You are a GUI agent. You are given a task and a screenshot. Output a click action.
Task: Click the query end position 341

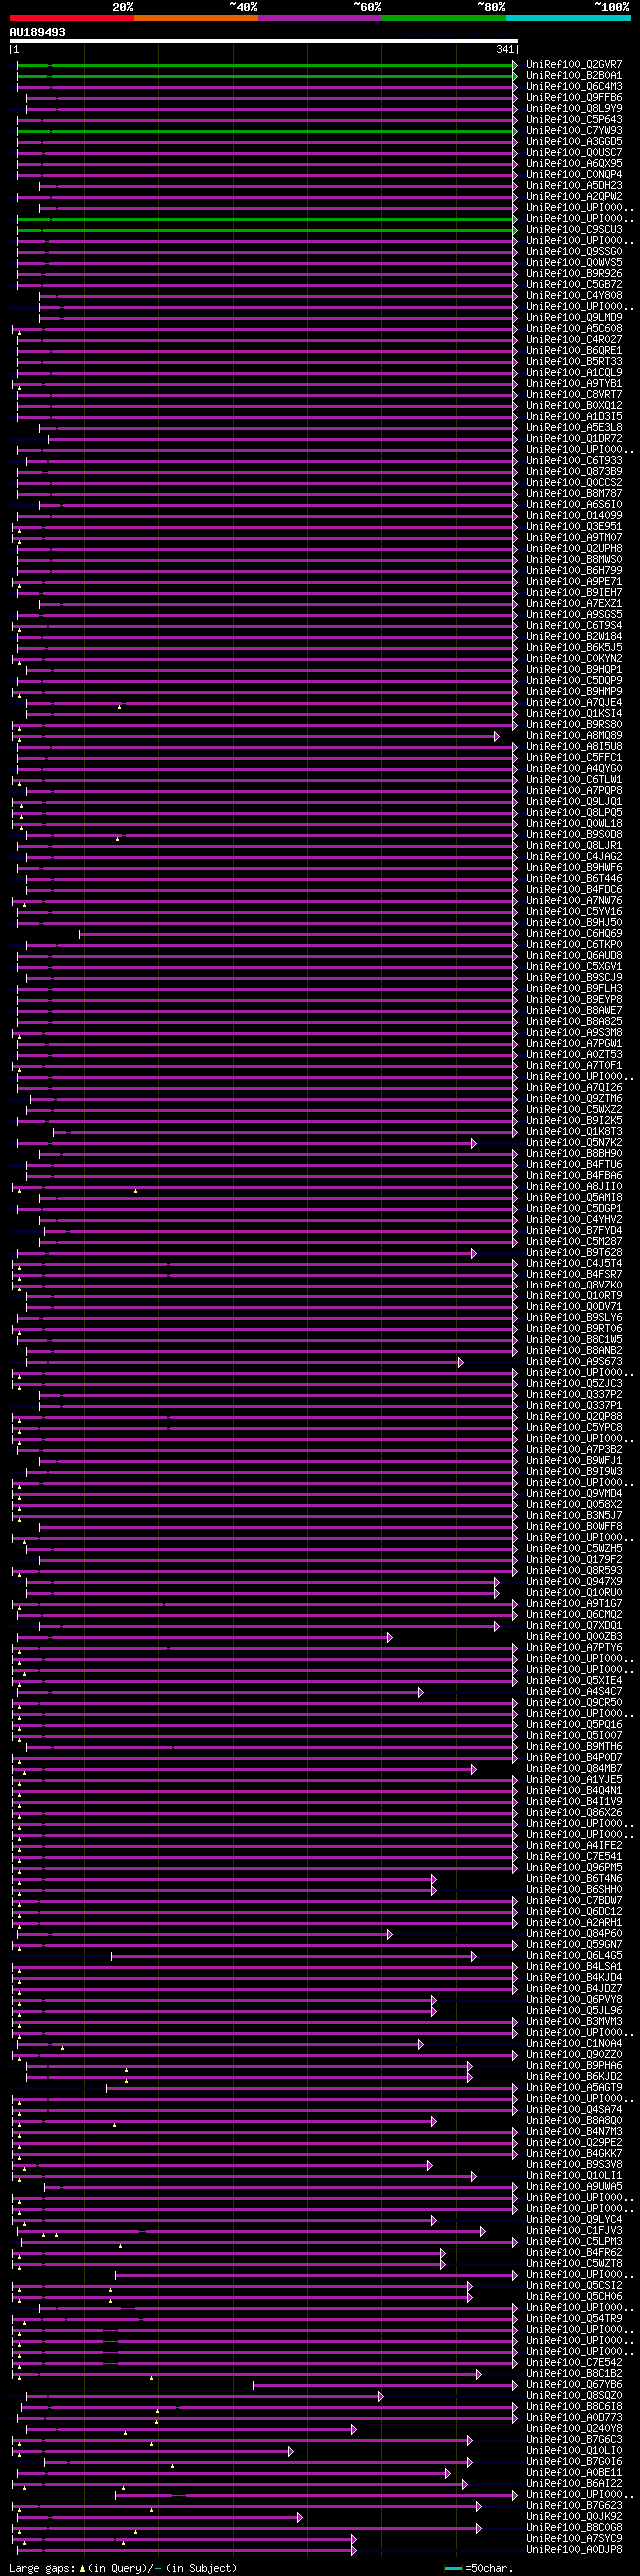505,49
